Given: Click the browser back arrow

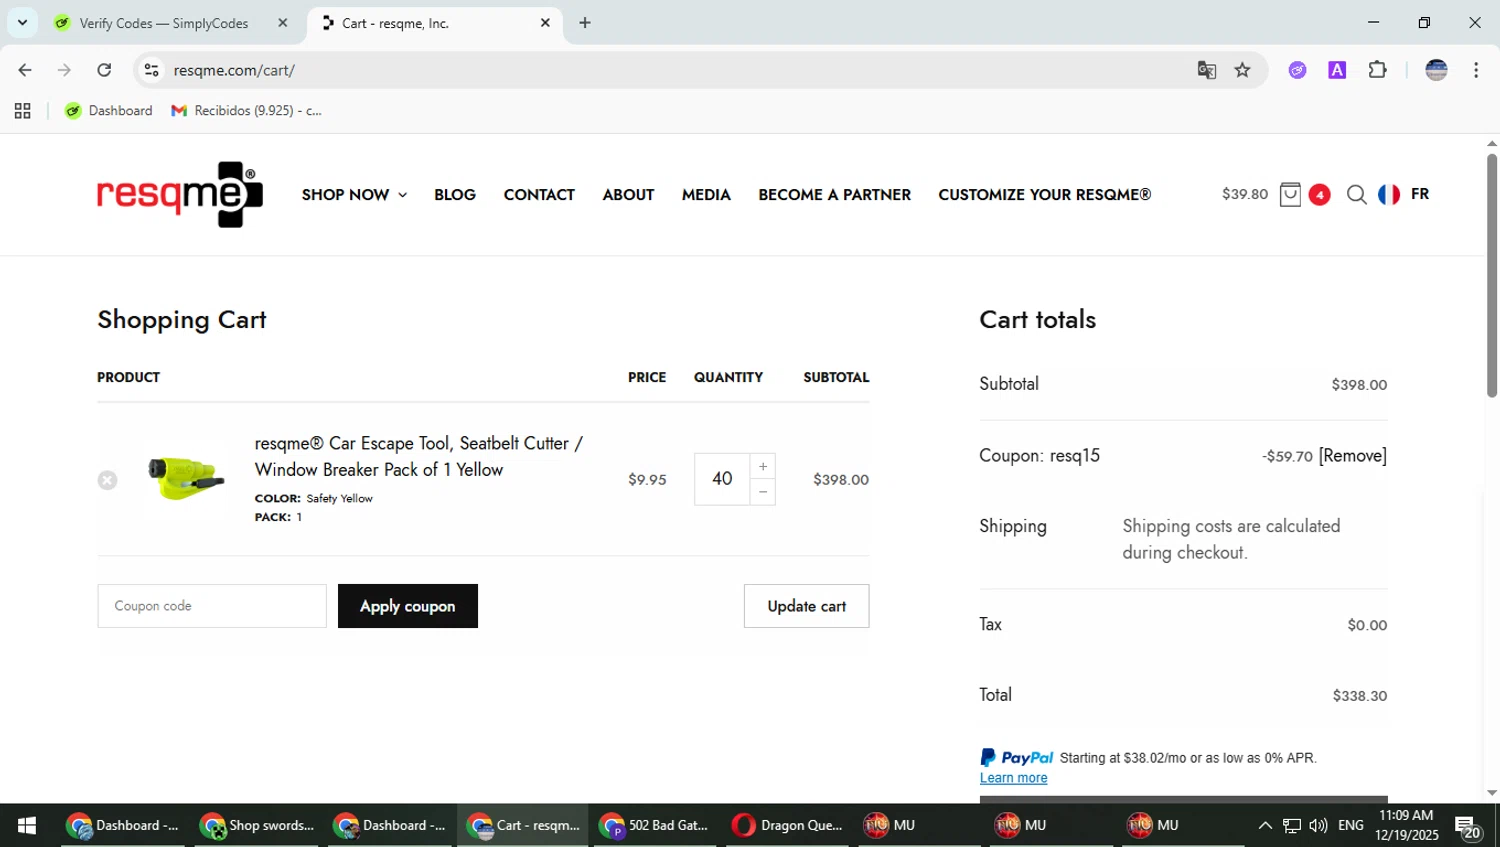Looking at the screenshot, I should [25, 70].
